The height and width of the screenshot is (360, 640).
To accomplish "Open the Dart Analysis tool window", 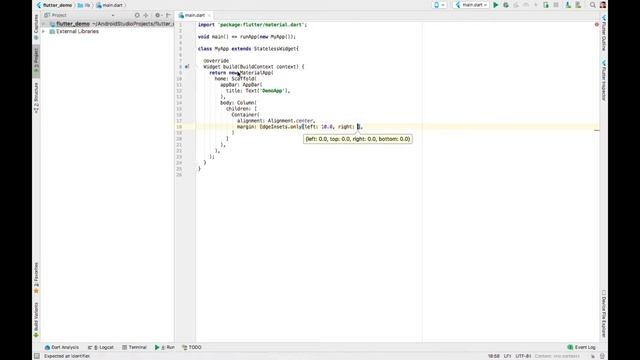I will [62, 347].
